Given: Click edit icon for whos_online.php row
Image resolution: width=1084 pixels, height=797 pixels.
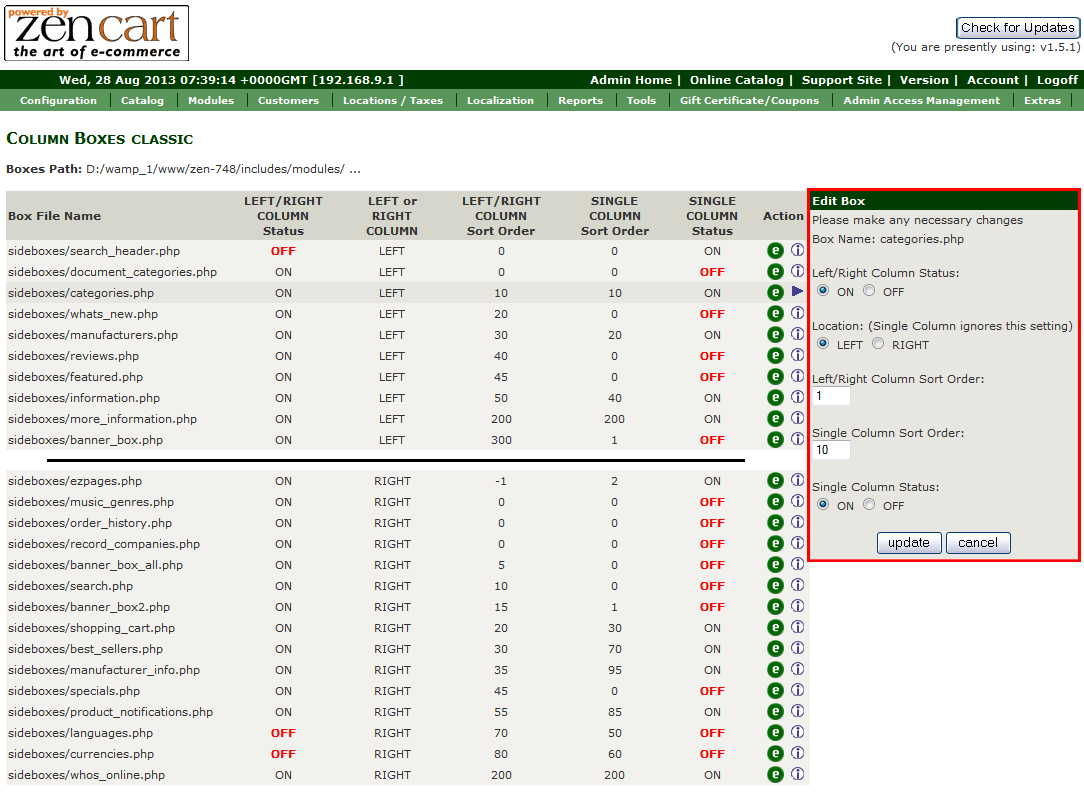Looking at the screenshot, I should 775,775.
